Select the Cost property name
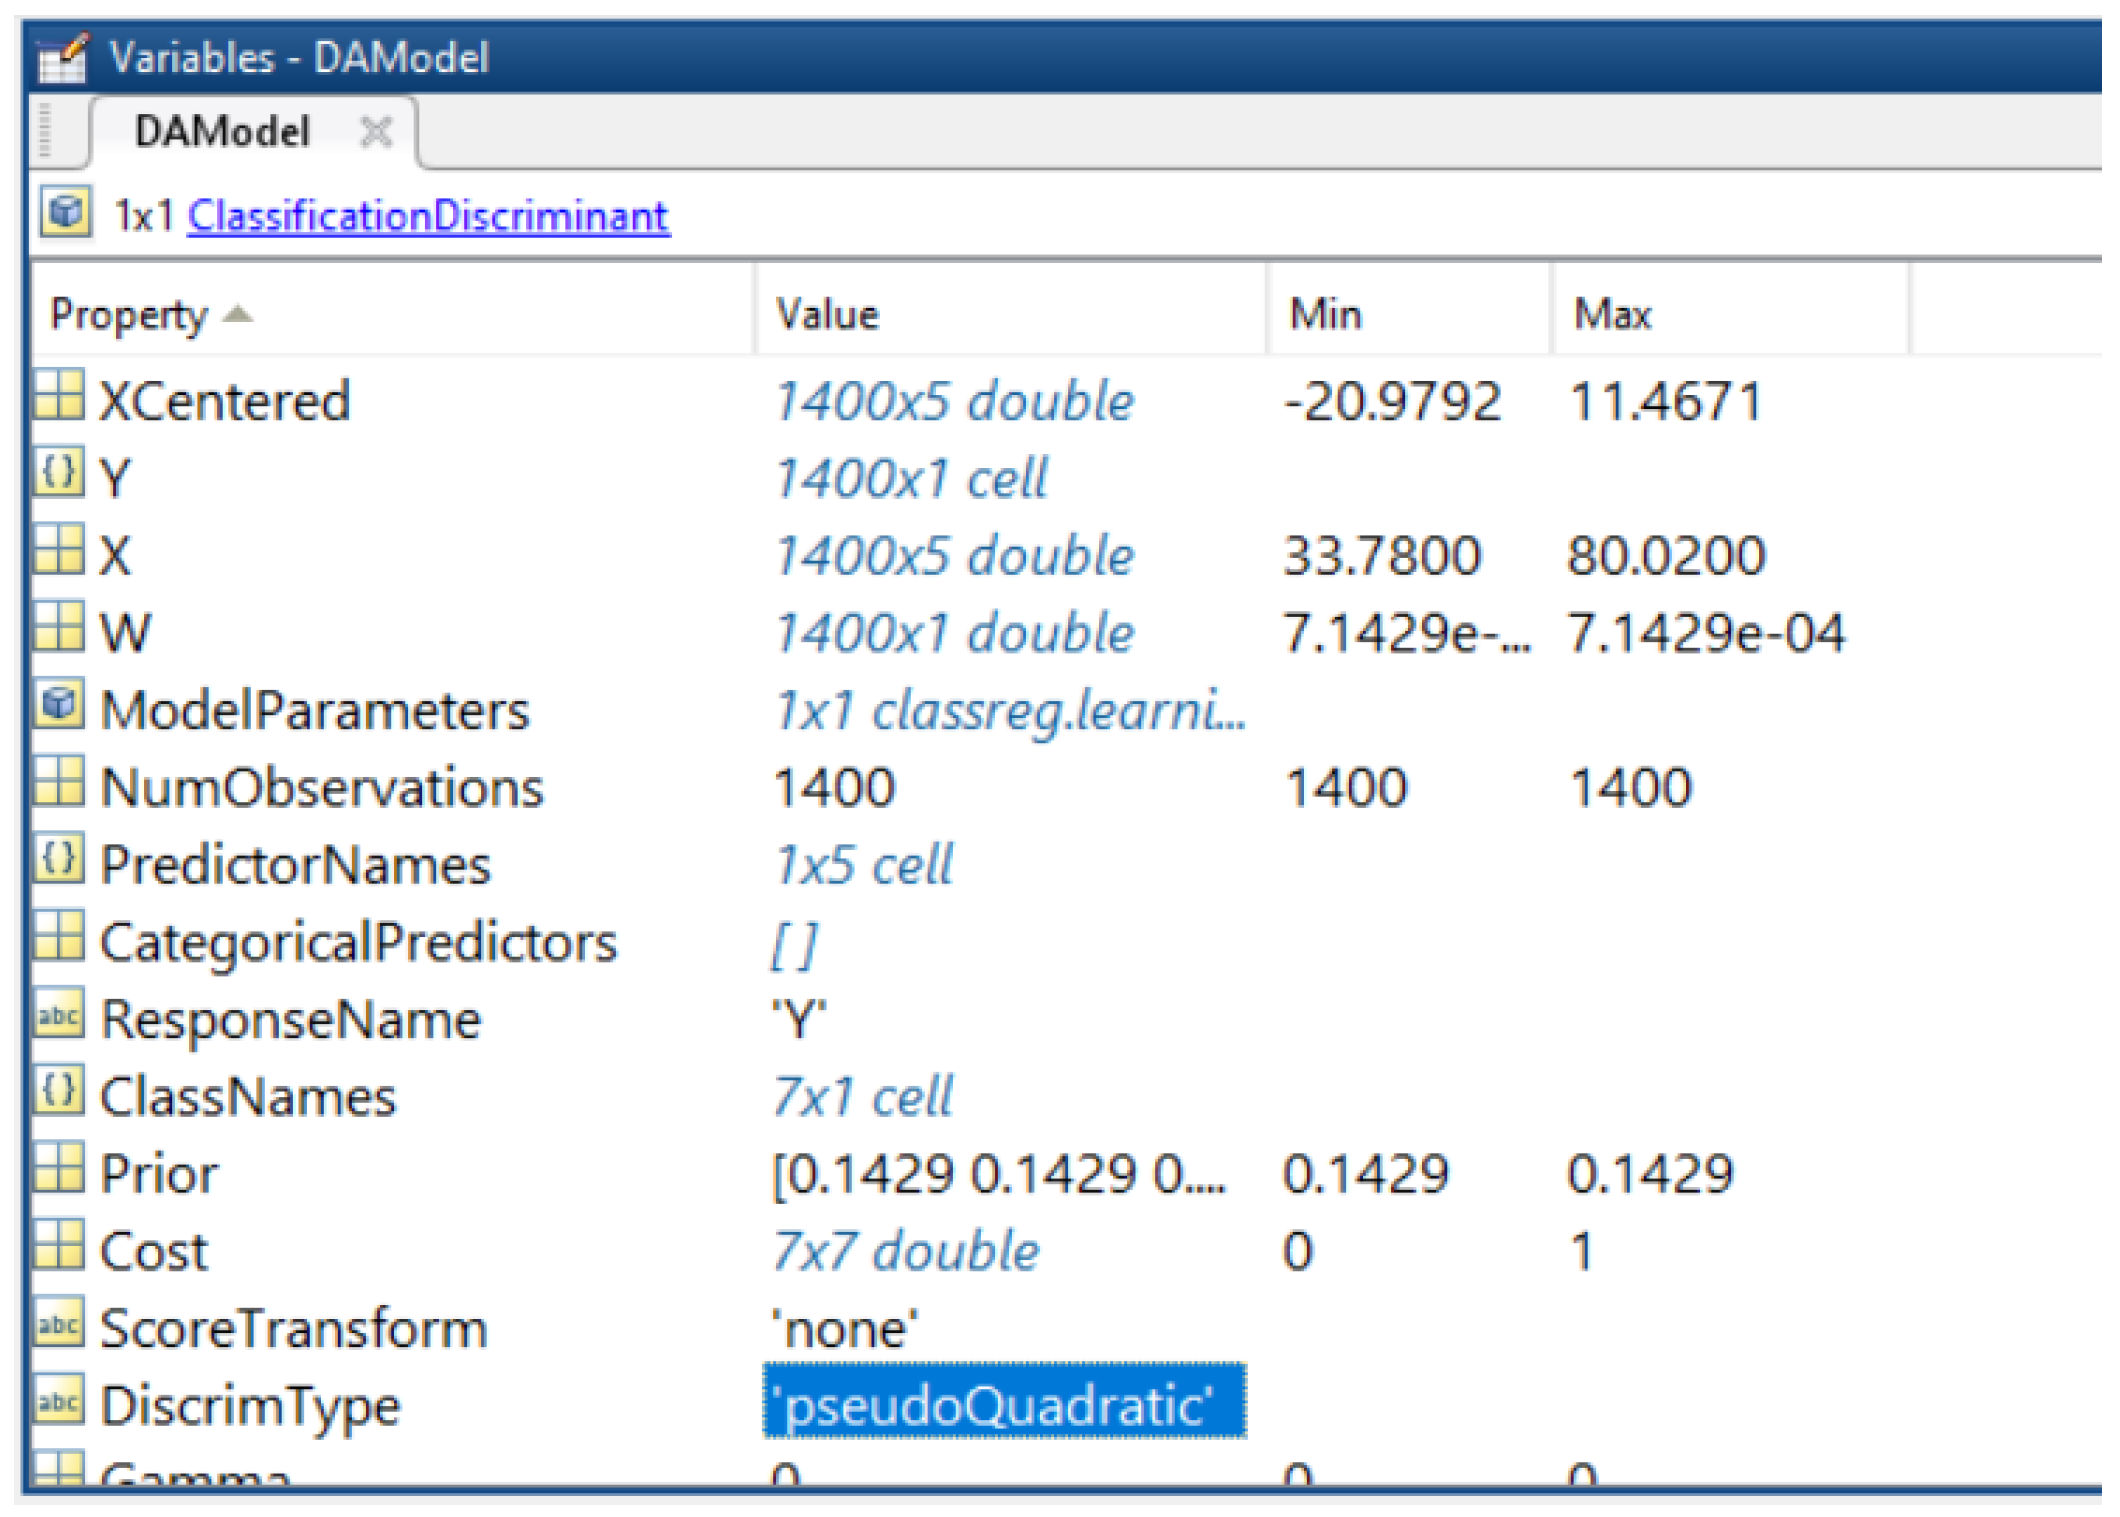Image resolution: width=2120 pixels, height=1517 pixels. pyautogui.click(x=154, y=1250)
